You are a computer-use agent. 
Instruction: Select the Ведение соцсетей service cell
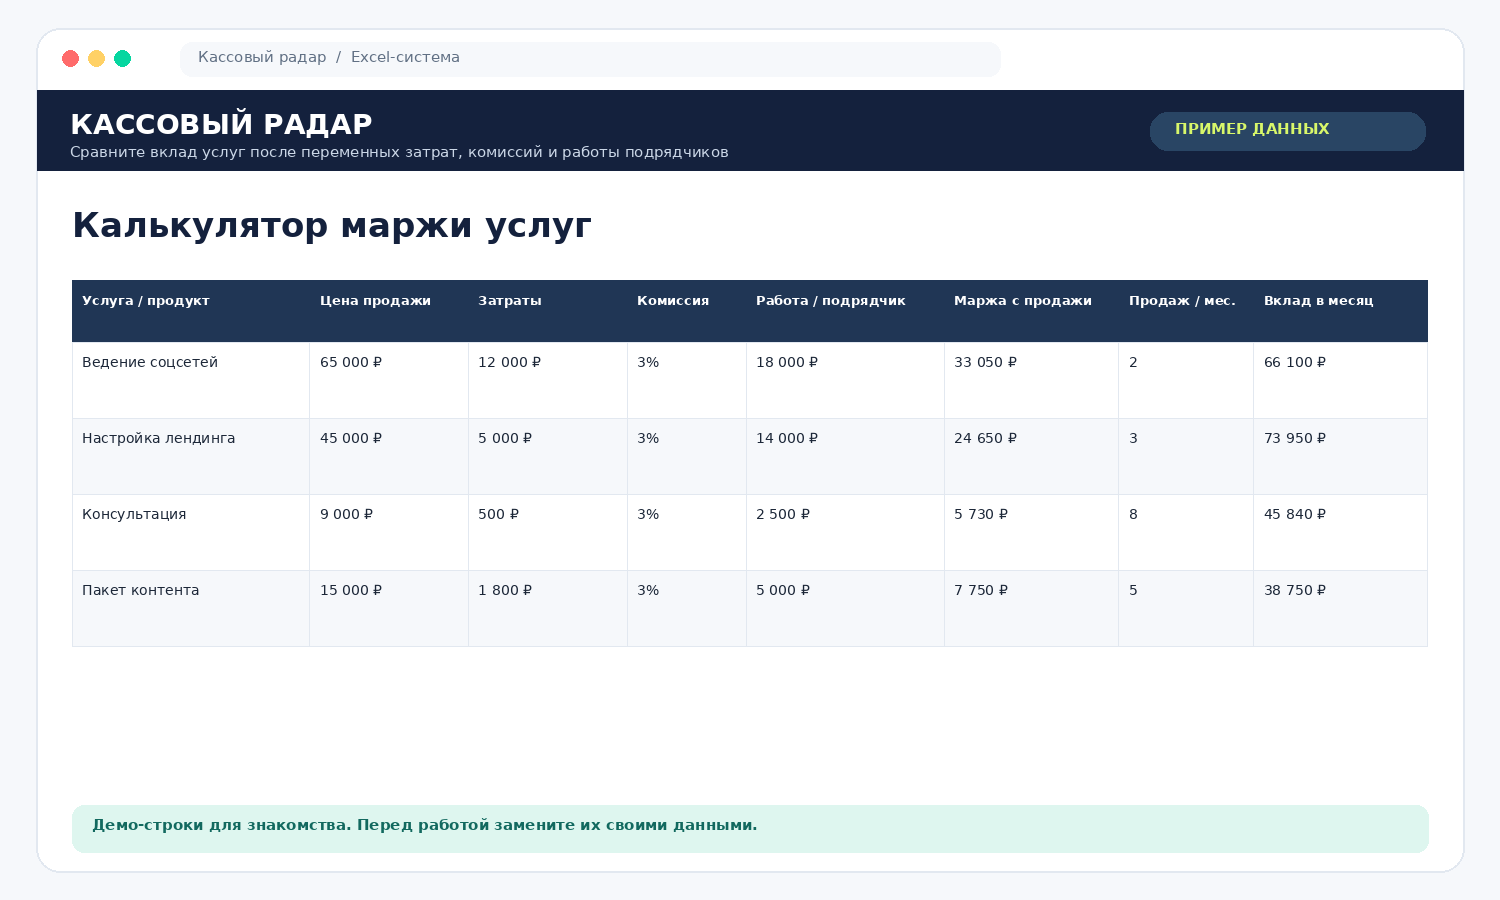191,380
